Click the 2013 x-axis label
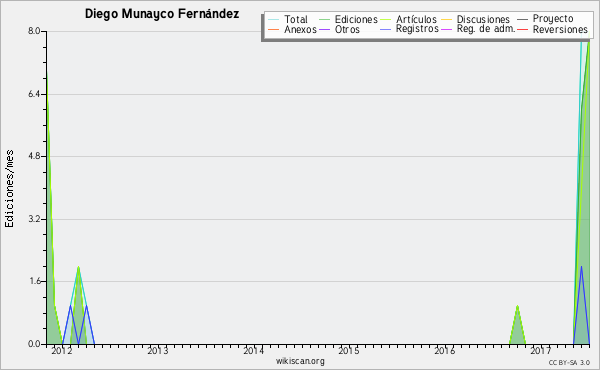The image size is (600, 370). 158,351
